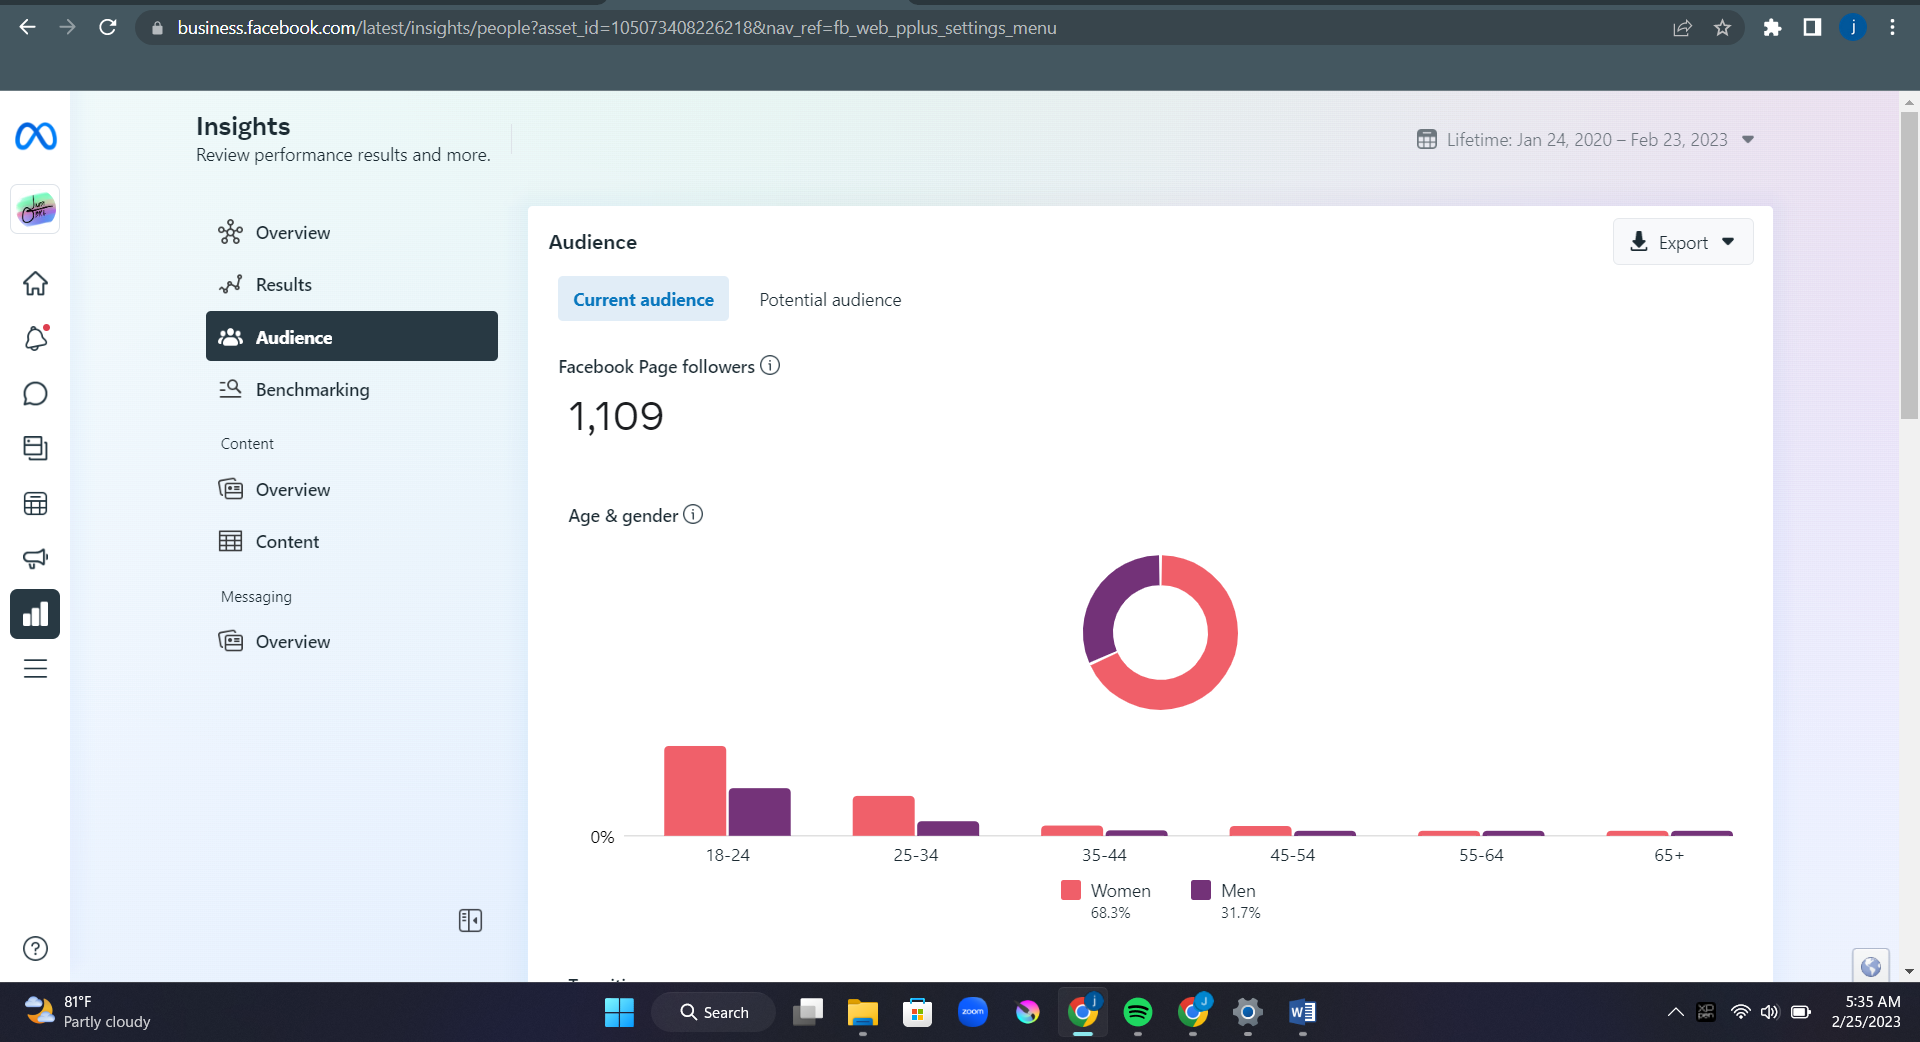Open Posts and stories icon

(x=35, y=448)
